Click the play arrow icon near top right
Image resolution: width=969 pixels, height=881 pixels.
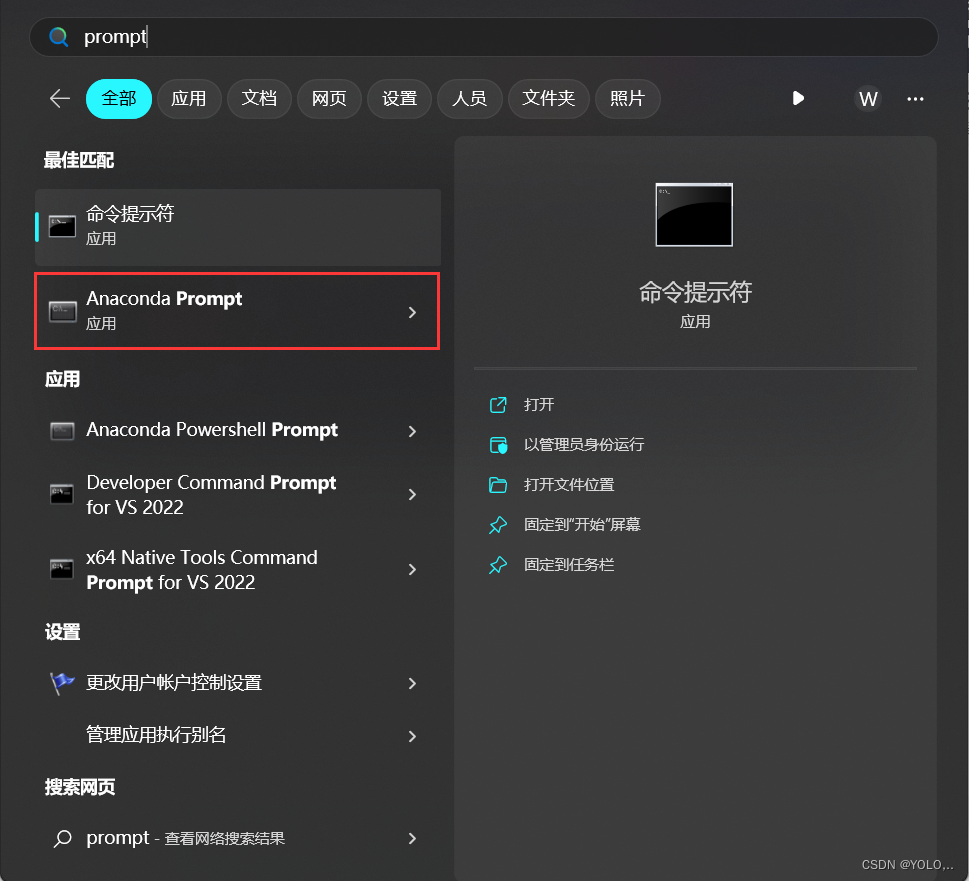coord(797,98)
